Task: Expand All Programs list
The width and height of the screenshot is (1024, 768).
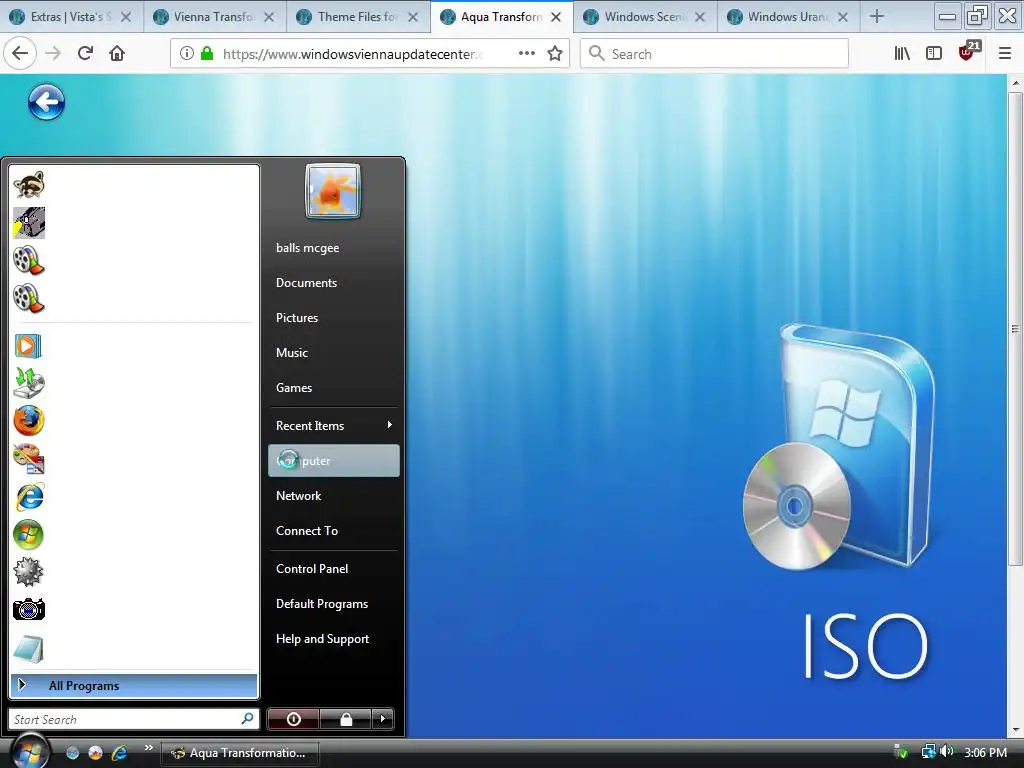Action: [134, 686]
